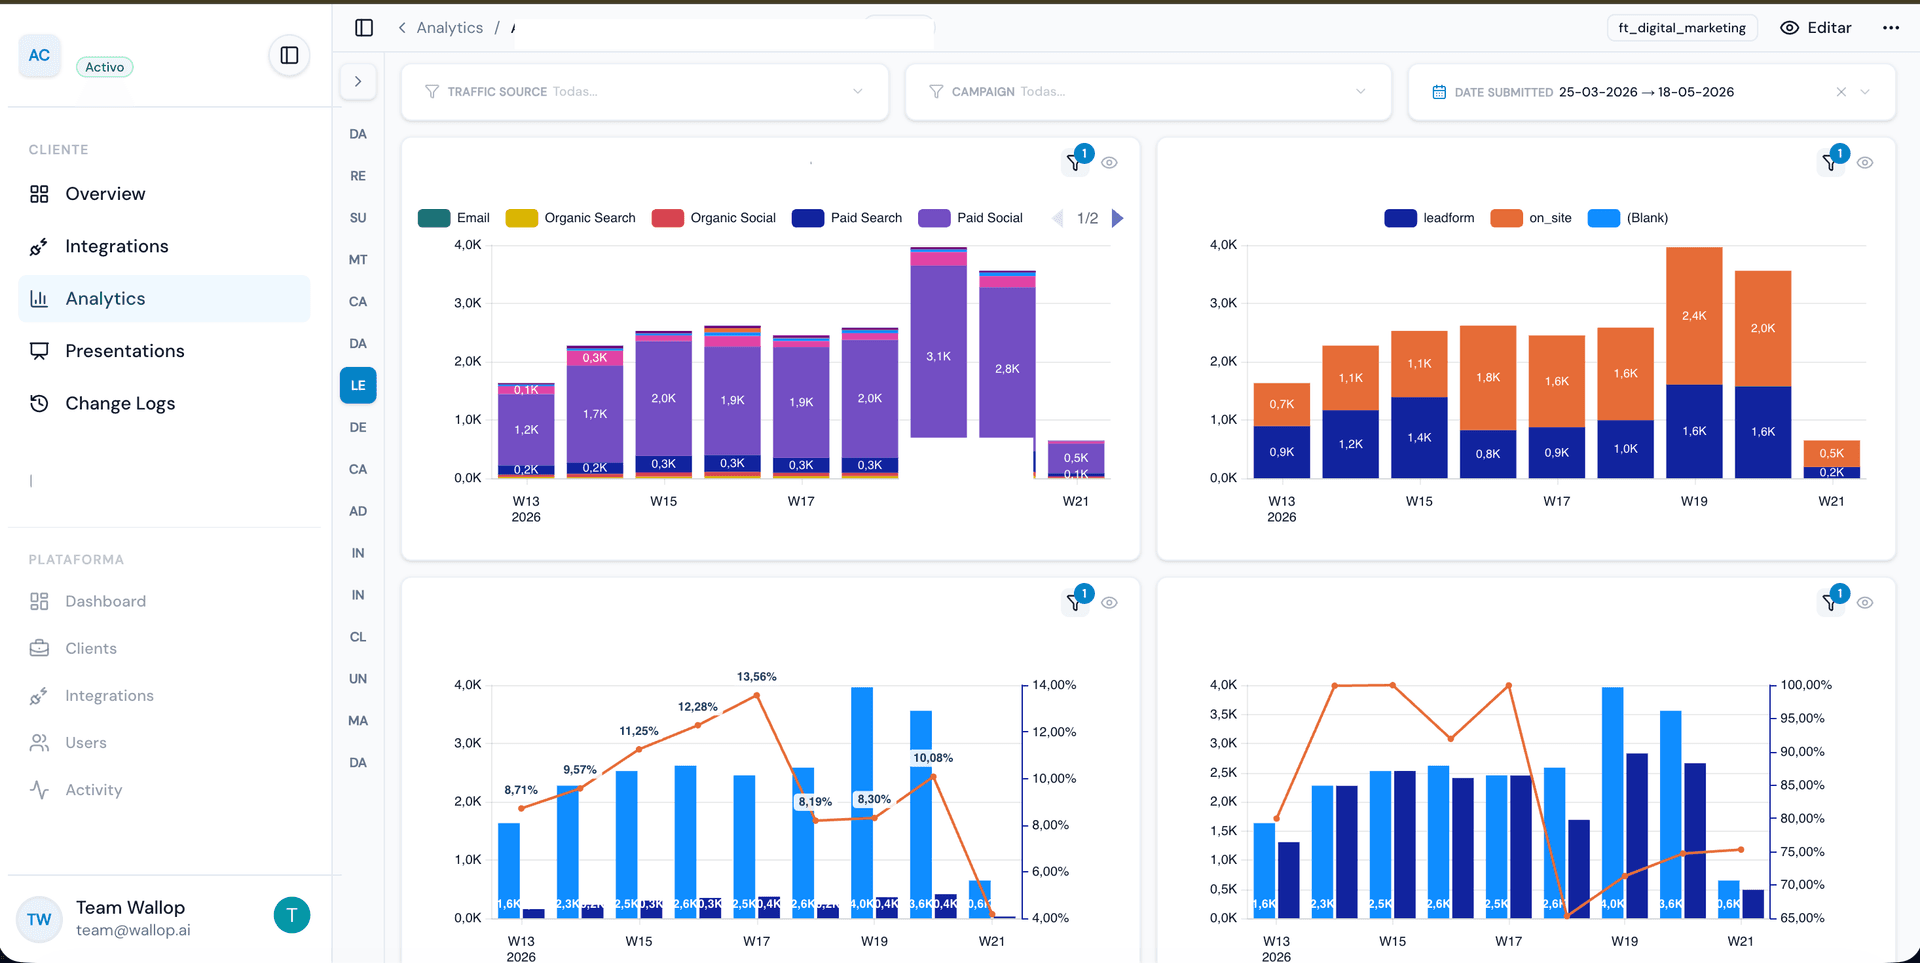Toggle the page list panel icon

pos(364,28)
